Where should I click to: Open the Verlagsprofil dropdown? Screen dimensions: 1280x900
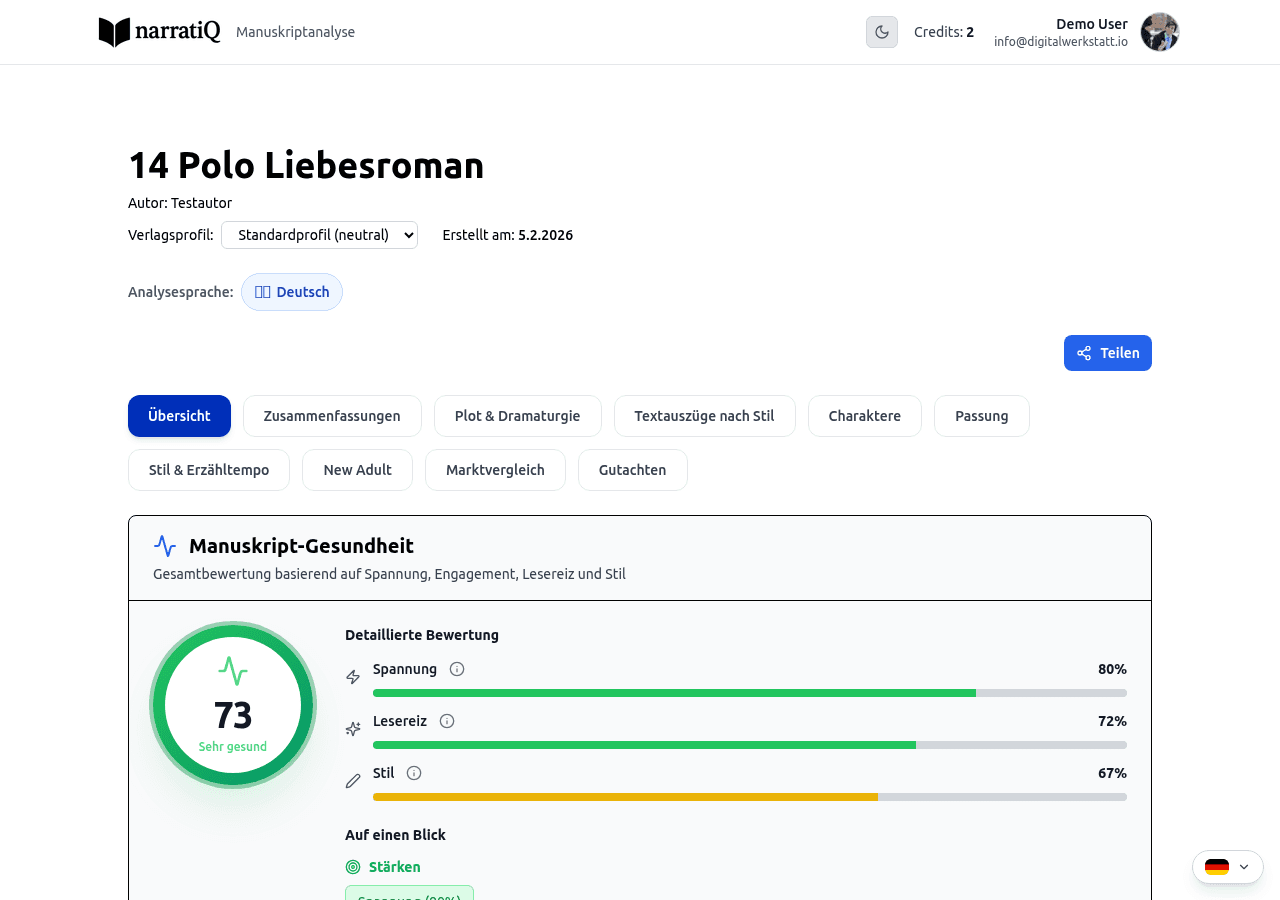click(319, 235)
